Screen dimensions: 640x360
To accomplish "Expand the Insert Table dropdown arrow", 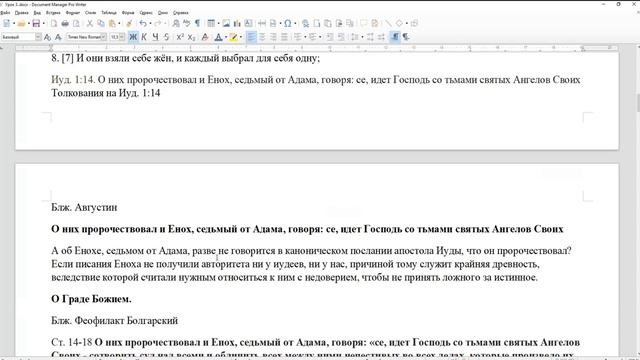I will click(218, 24).
